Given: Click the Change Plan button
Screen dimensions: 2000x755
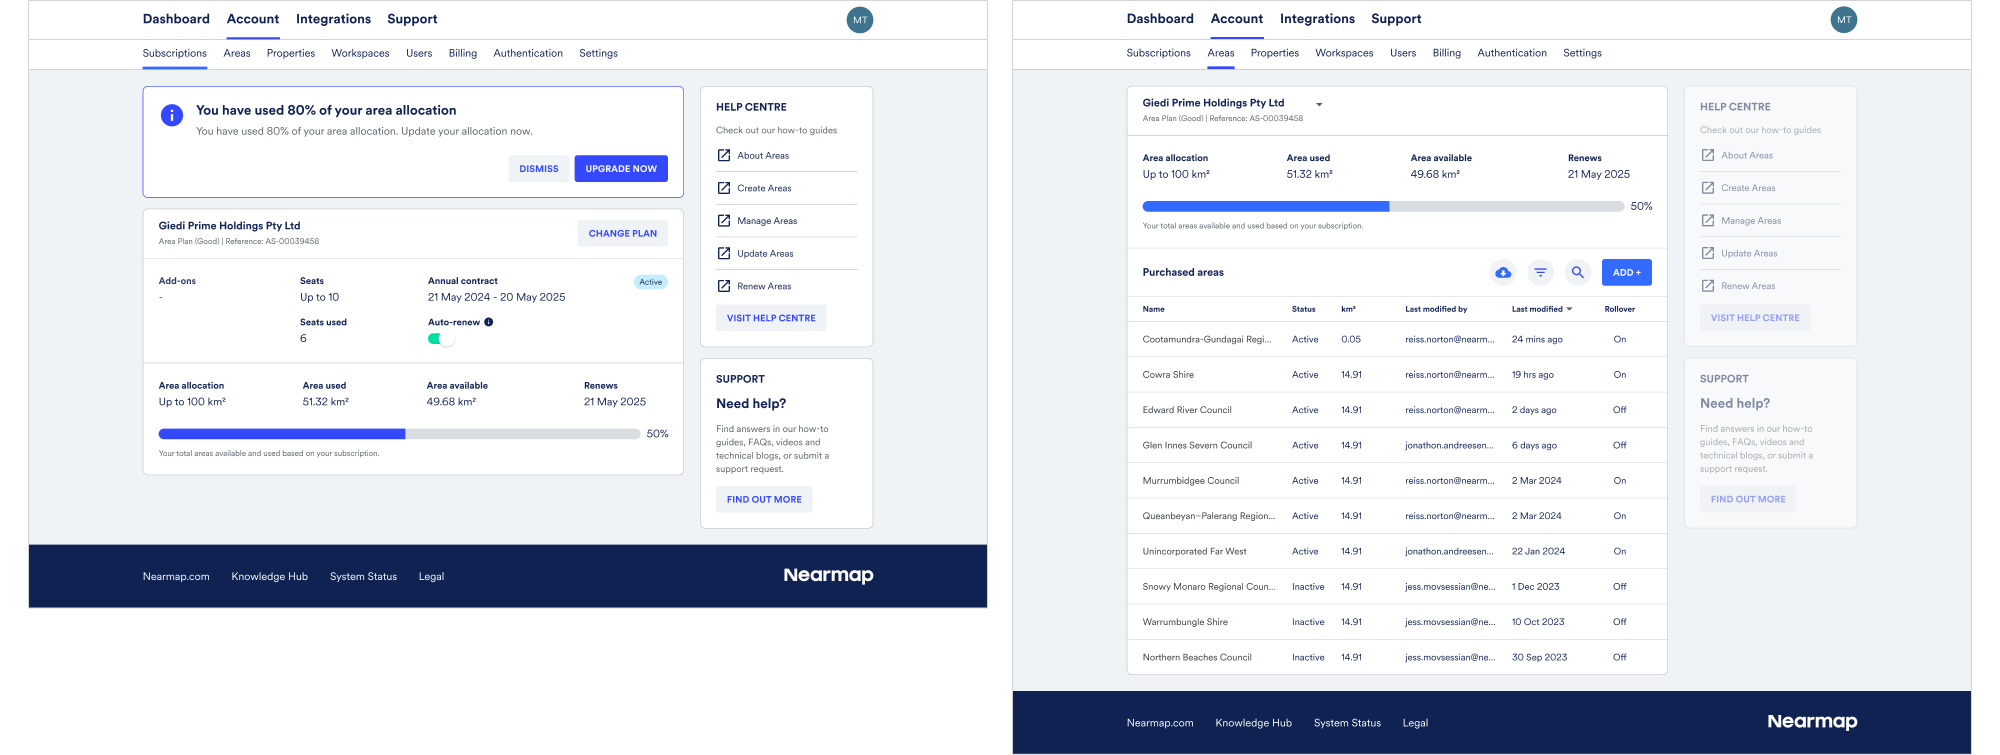Looking at the screenshot, I should (x=622, y=233).
